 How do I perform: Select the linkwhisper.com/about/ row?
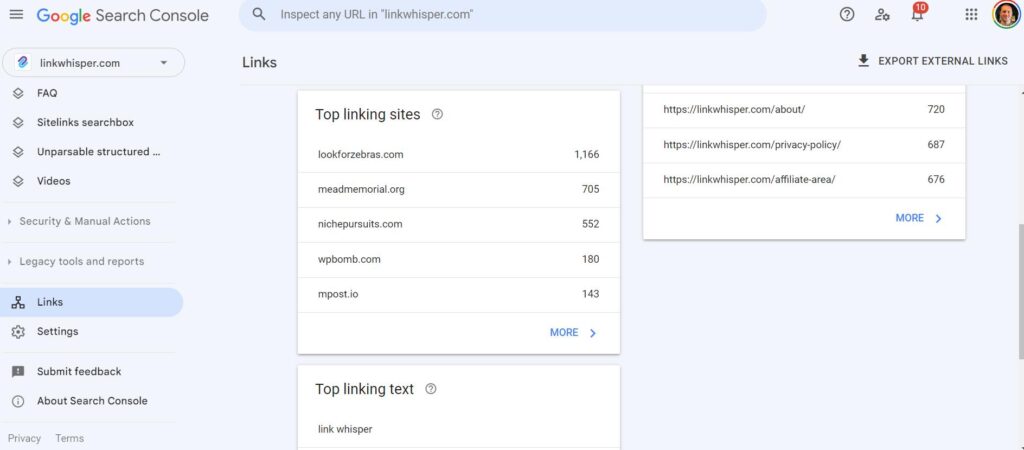pyautogui.click(x=804, y=110)
